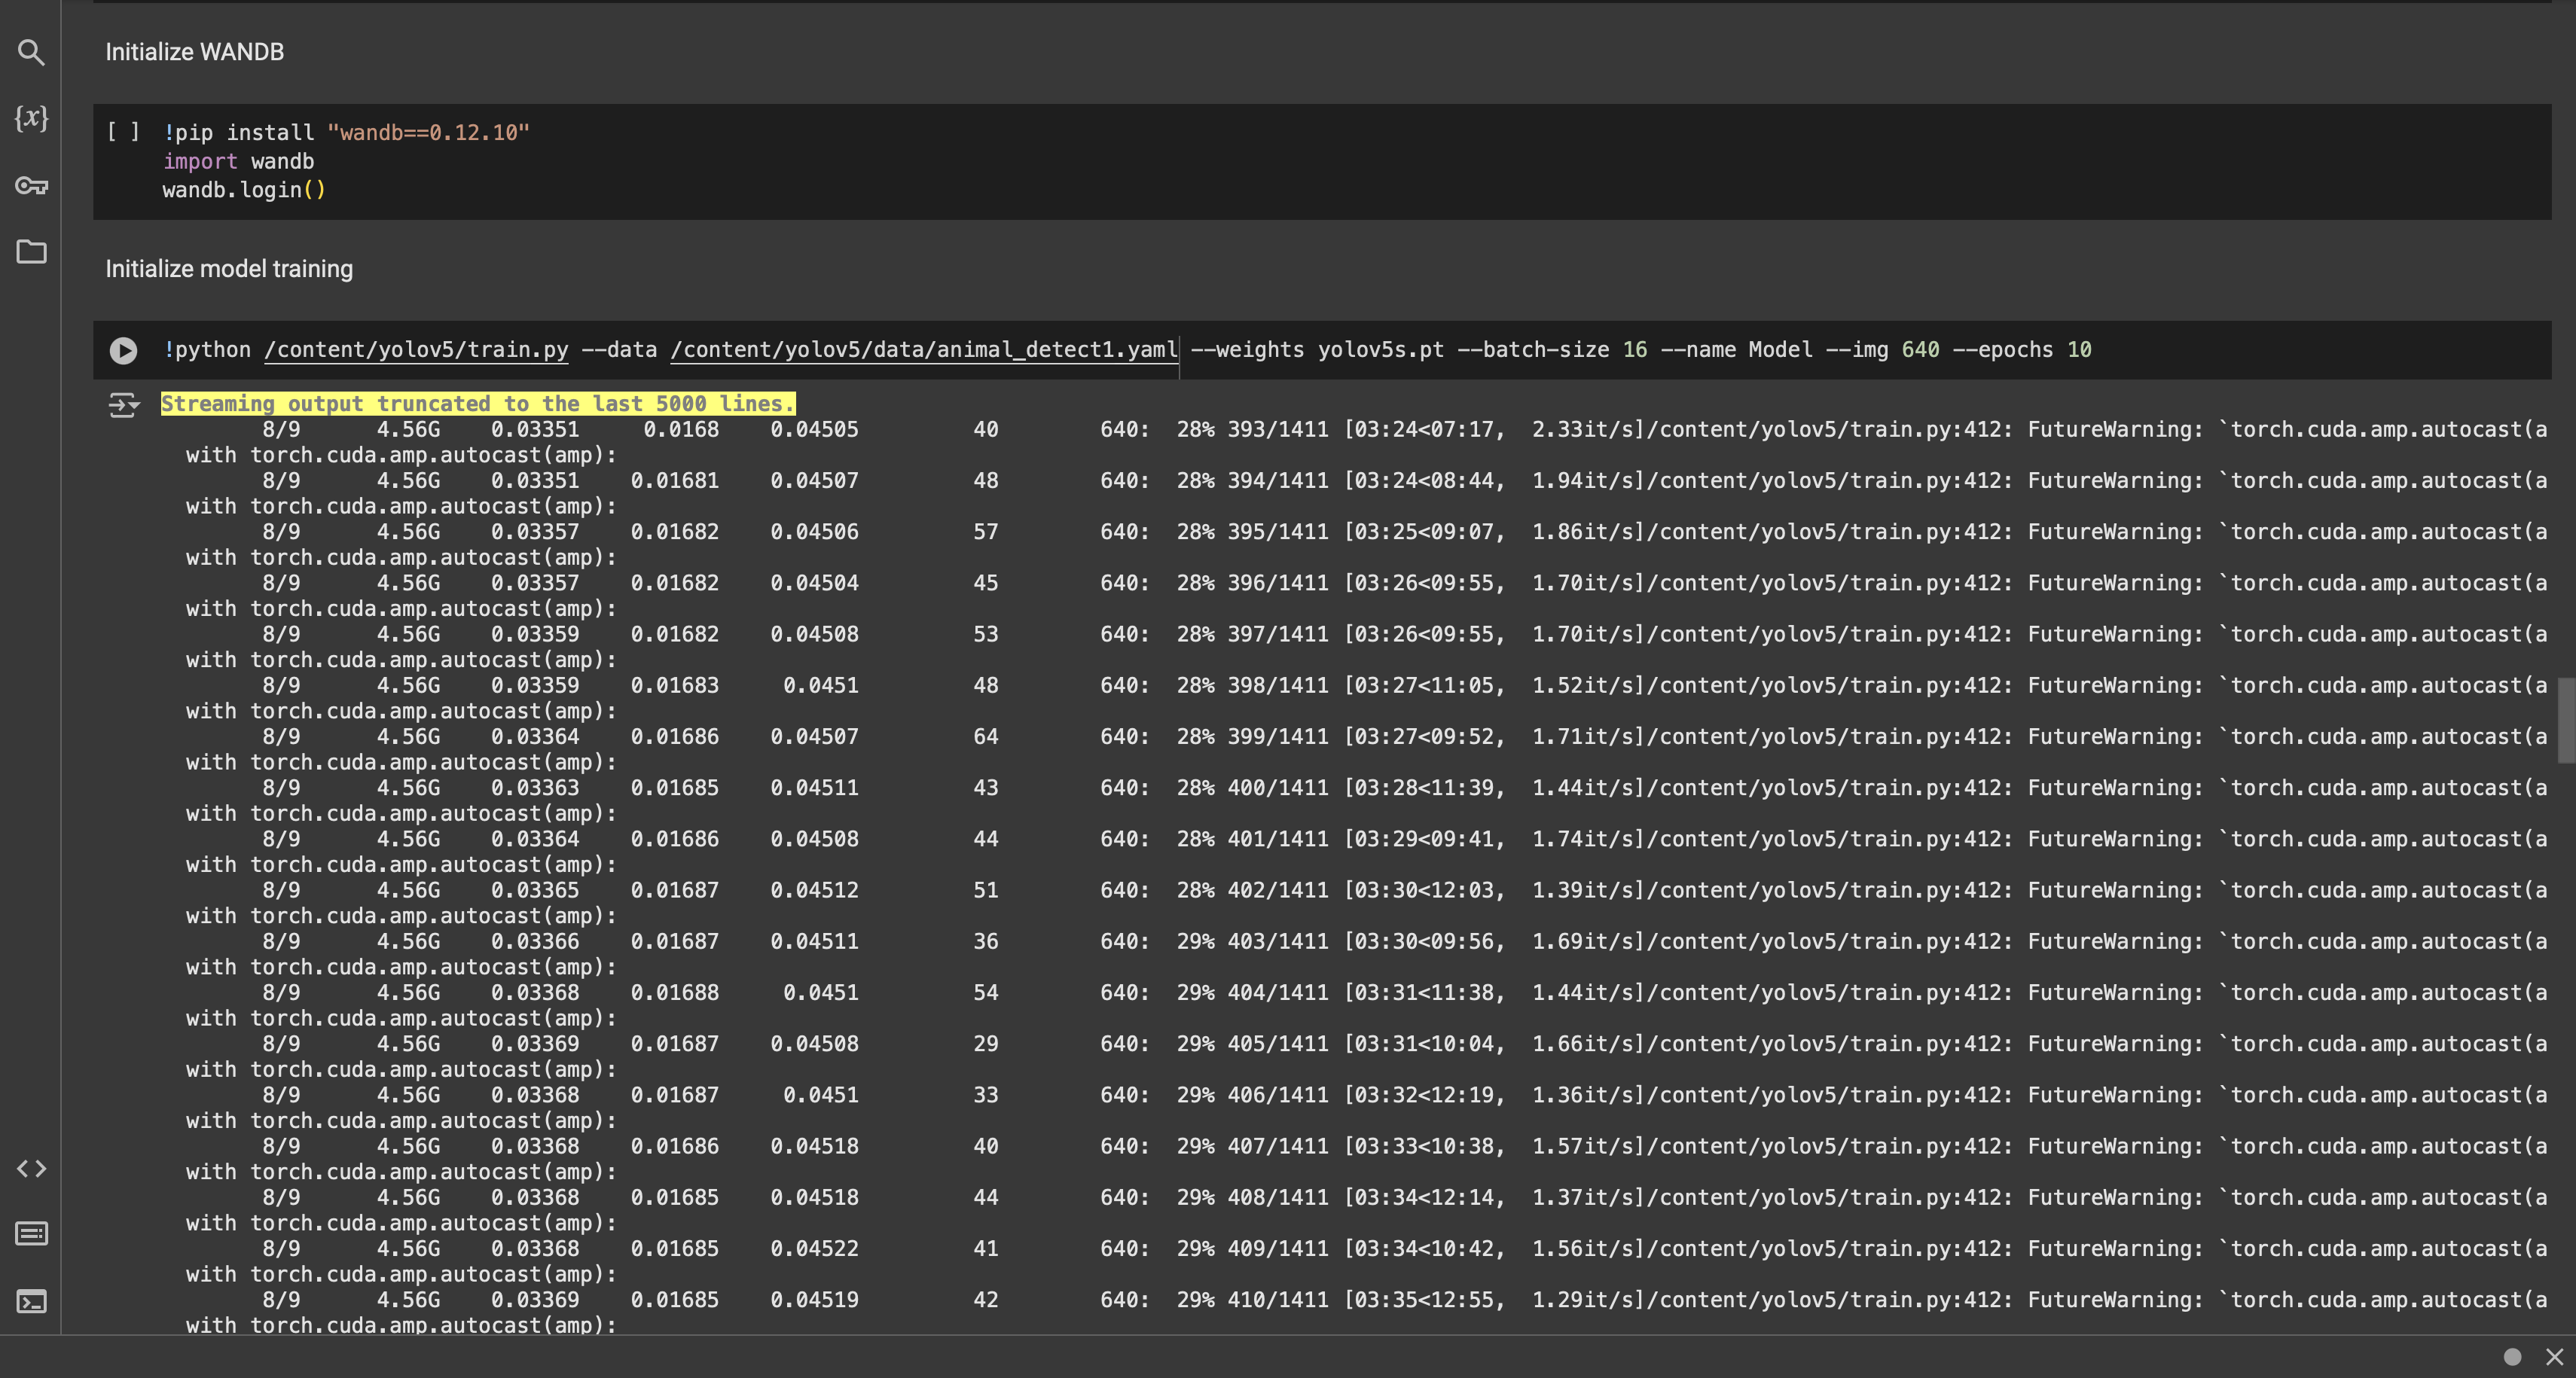Open the Variables {x} inspector
This screenshot has height=1378, width=2576.
coord(31,118)
